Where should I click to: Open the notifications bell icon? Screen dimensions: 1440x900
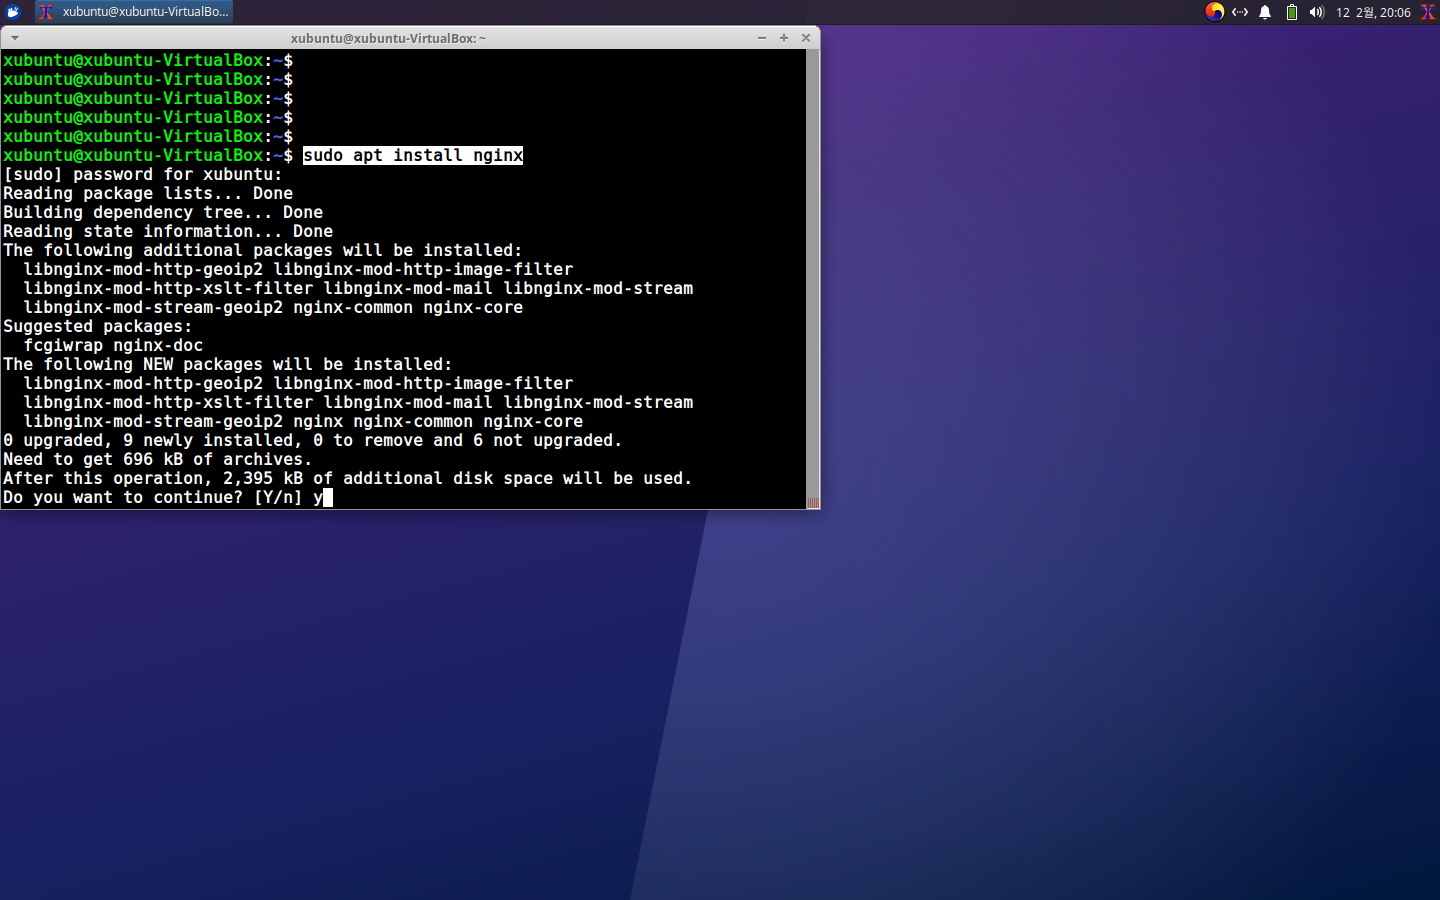click(x=1265, y=12)
